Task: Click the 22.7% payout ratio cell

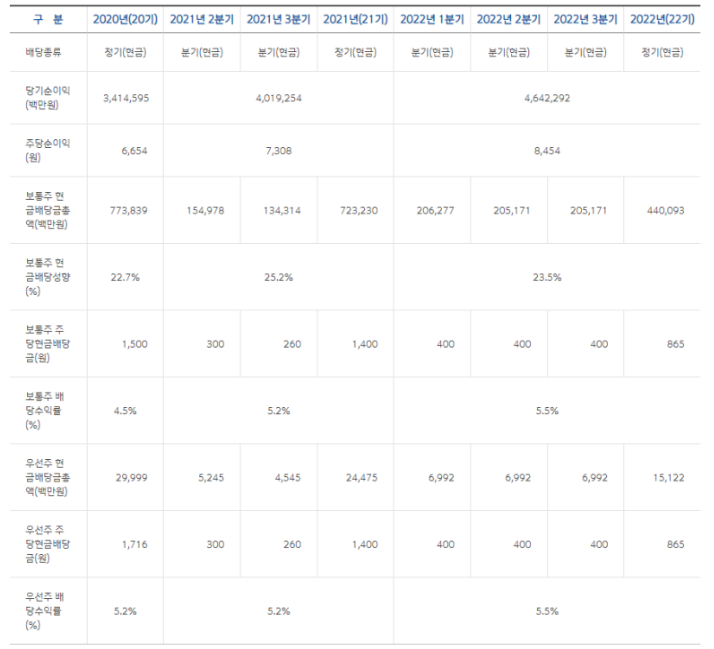Action: point(125,277)
